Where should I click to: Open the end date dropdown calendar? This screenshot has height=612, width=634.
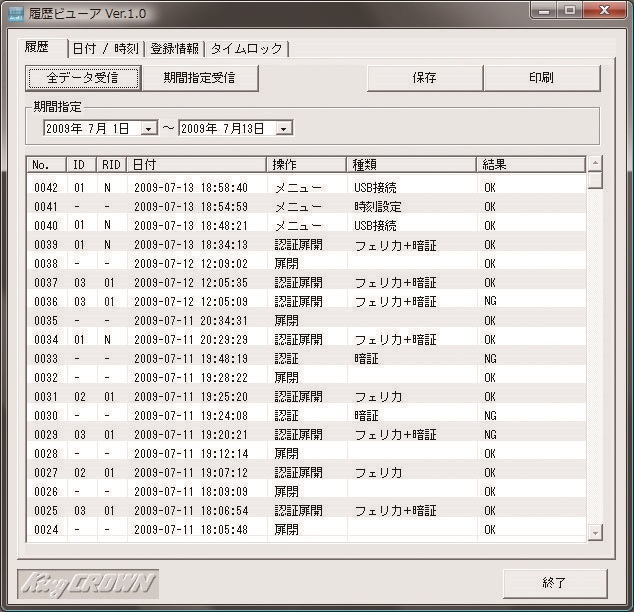(284, 128)
